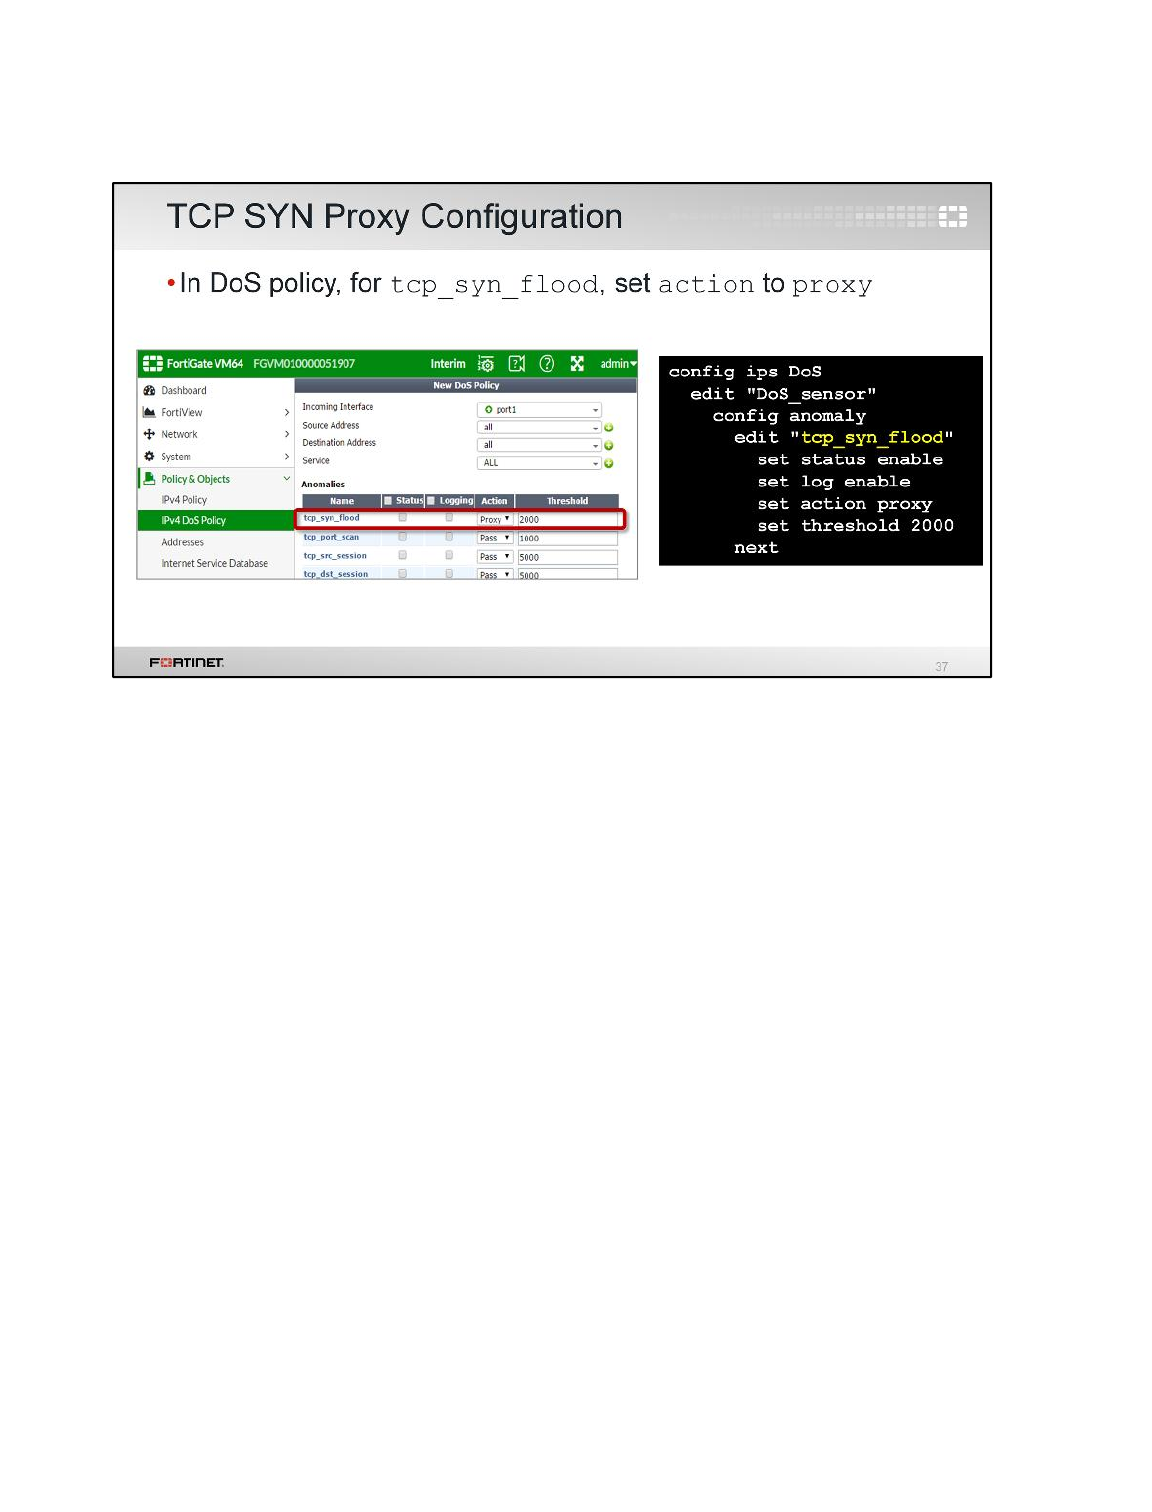Click the Name column header
Image resolution: width=1152 pixels, height=1512 pixels.
point(342,501)
